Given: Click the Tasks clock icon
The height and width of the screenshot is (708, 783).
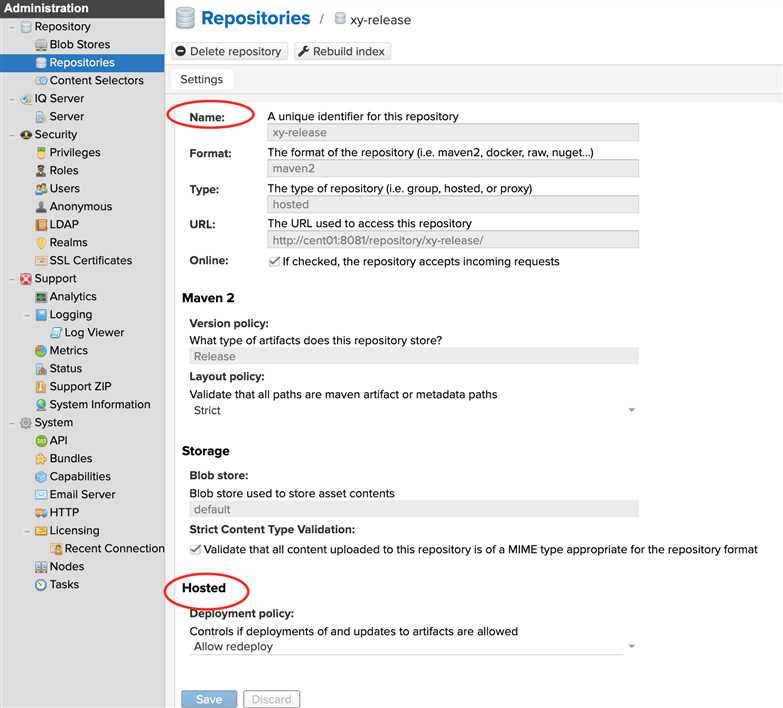Looking at the screenshot, I should (41, 585).
